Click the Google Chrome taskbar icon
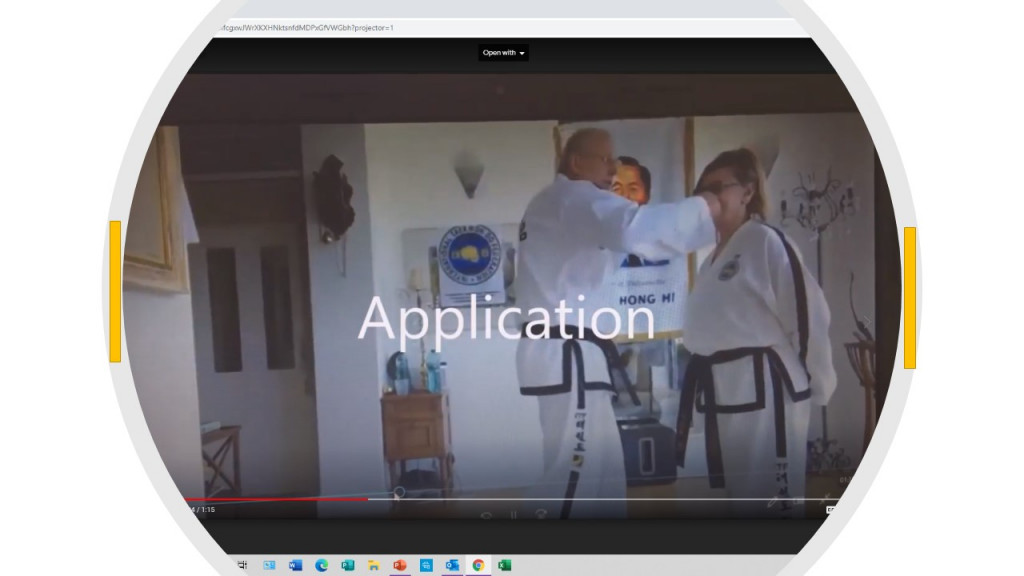1024x576 pixels. pos(478,565)
